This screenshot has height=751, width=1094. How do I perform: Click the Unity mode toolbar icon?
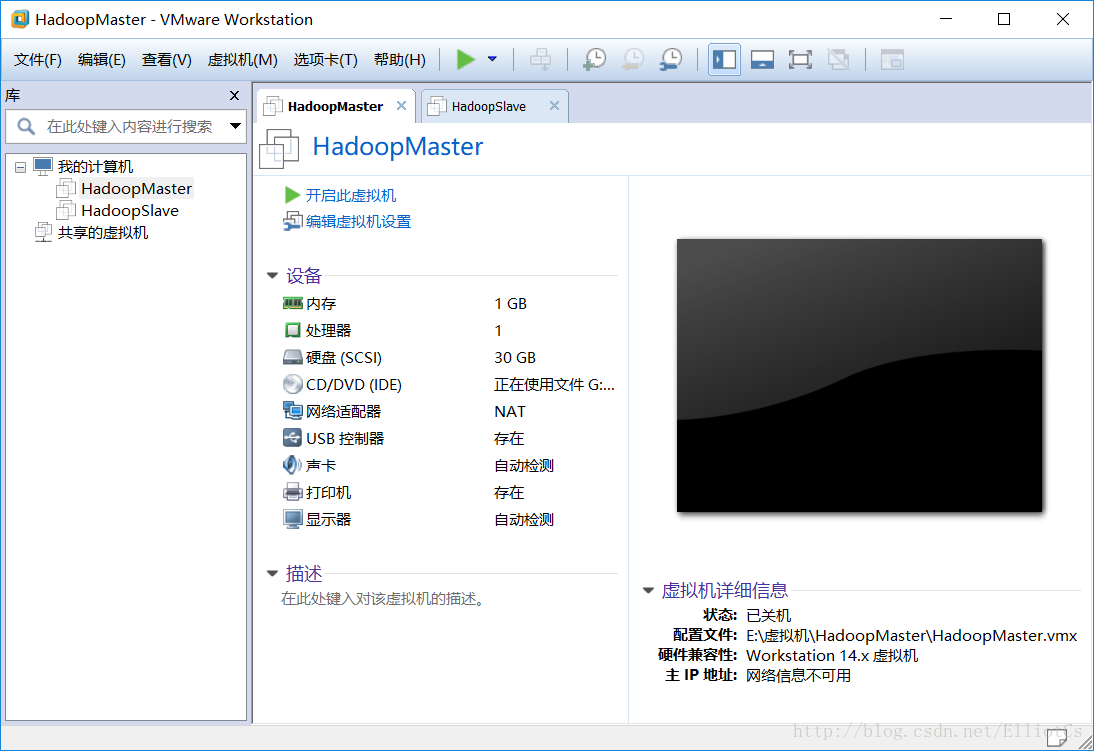(x=838, y=59)
